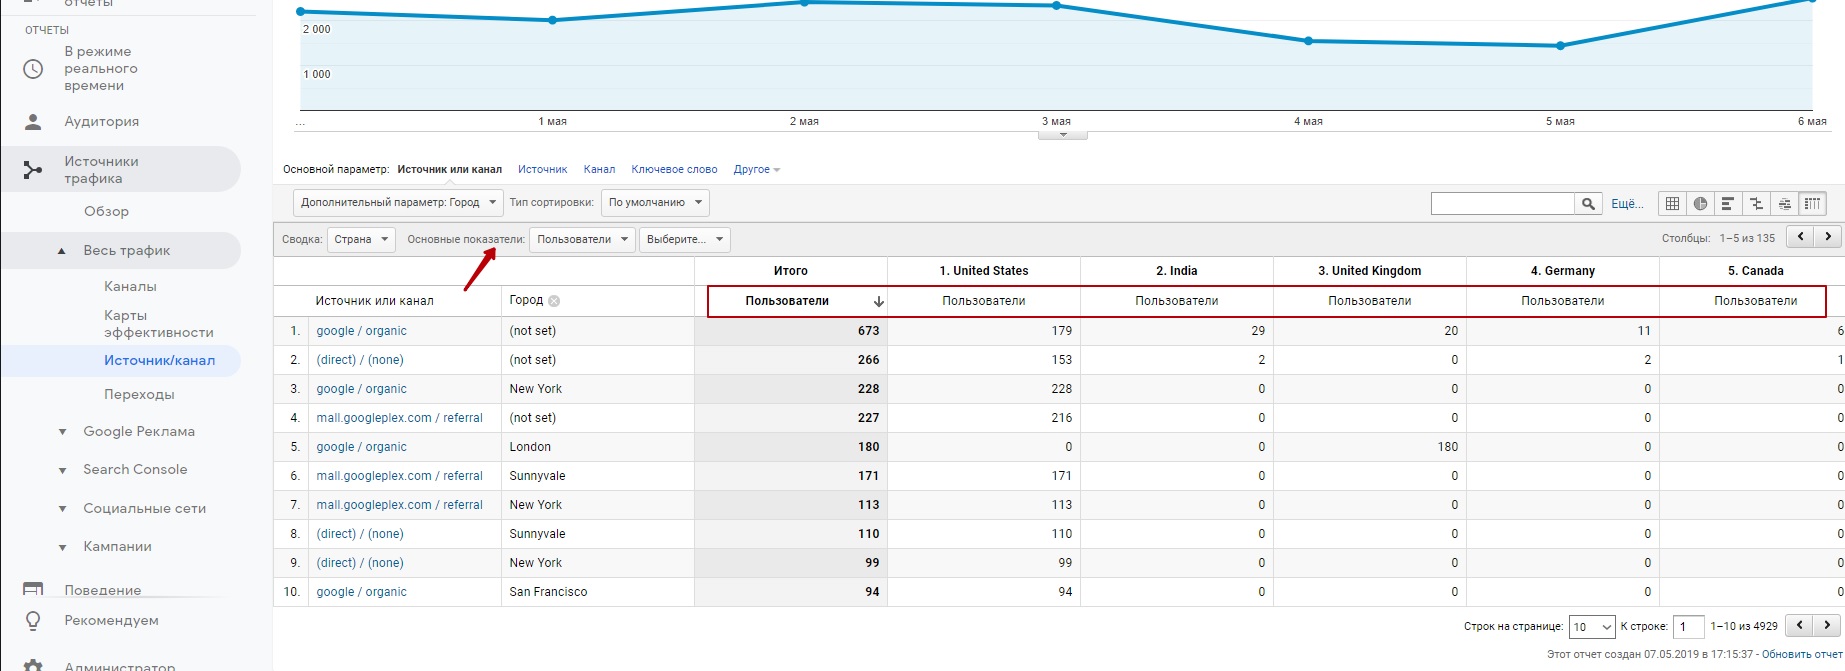The height and width of the screenshot is (671, 1845).
Task: Choose the comparison view icon
Action: [1756, 203]
